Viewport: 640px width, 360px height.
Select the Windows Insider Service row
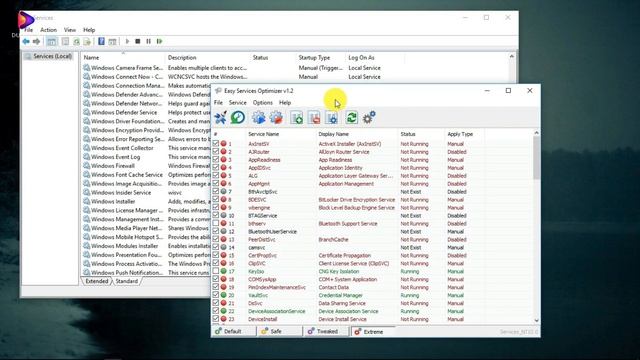[121, 192]
